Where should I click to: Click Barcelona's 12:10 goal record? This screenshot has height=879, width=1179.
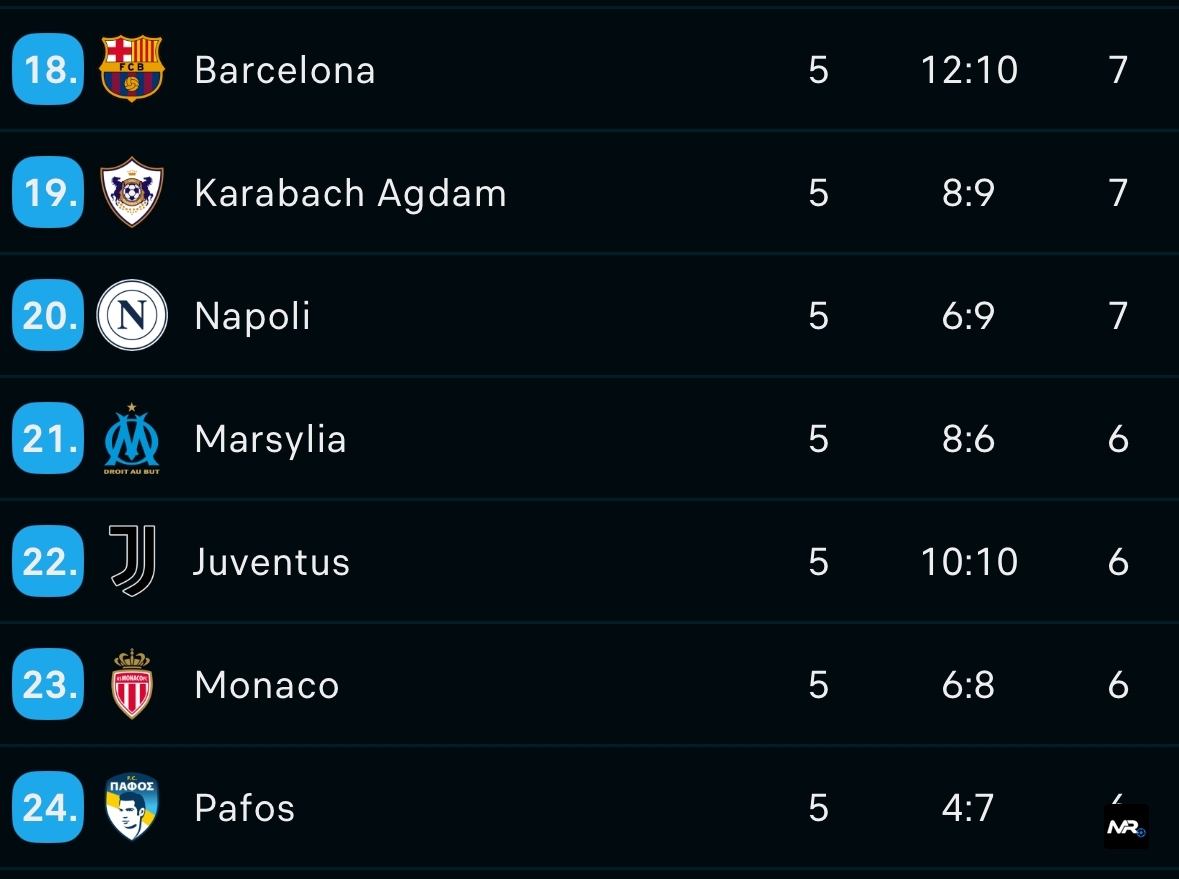pyautogui.click(x=969, y=70)
